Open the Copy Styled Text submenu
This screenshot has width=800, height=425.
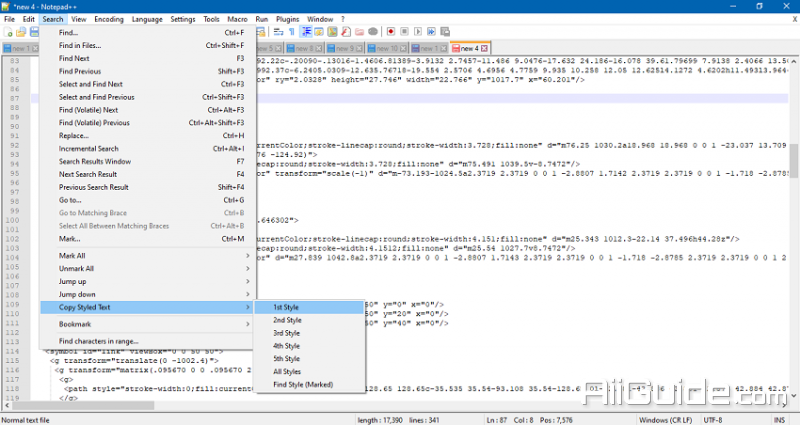pyautogui.click(x=147, y=307)
